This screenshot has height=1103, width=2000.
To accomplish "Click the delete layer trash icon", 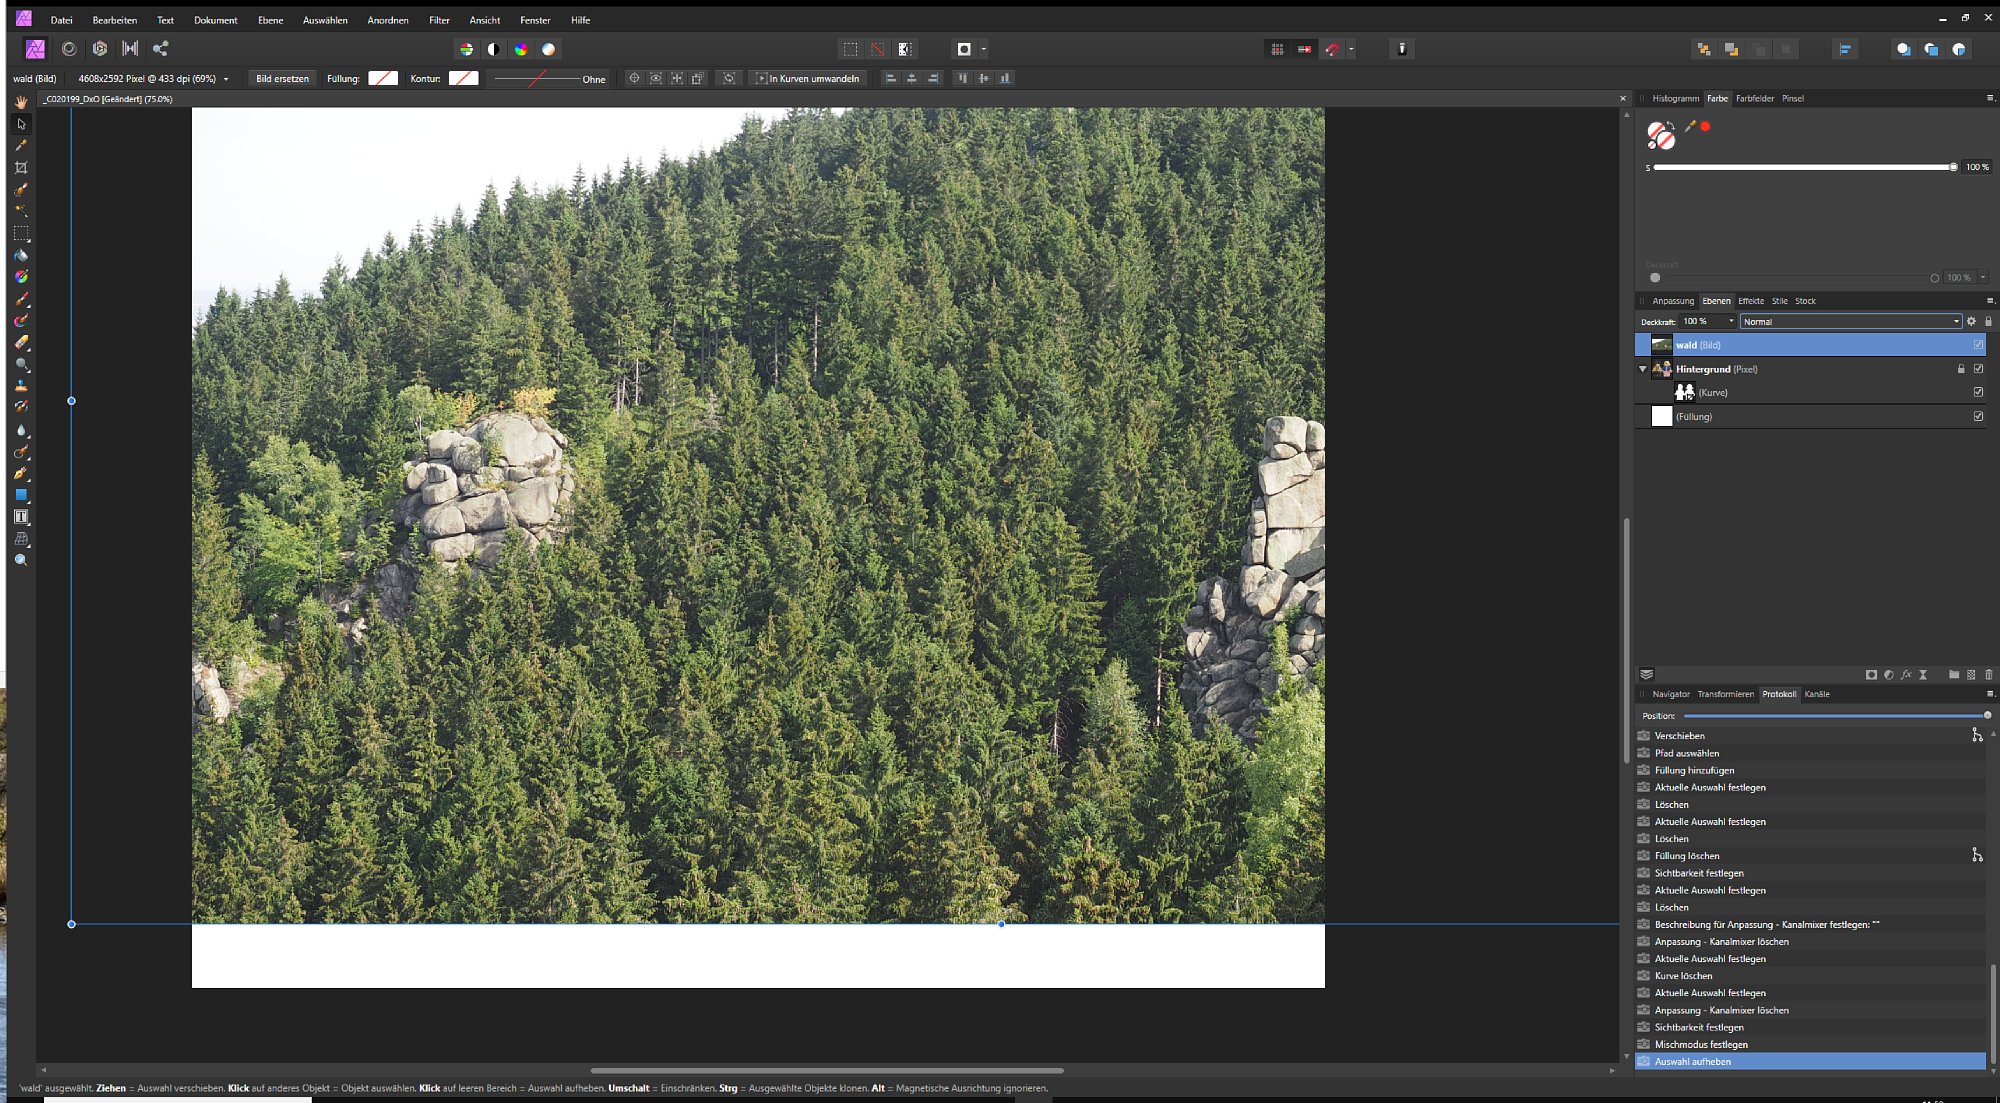I will click(1988, 675).
